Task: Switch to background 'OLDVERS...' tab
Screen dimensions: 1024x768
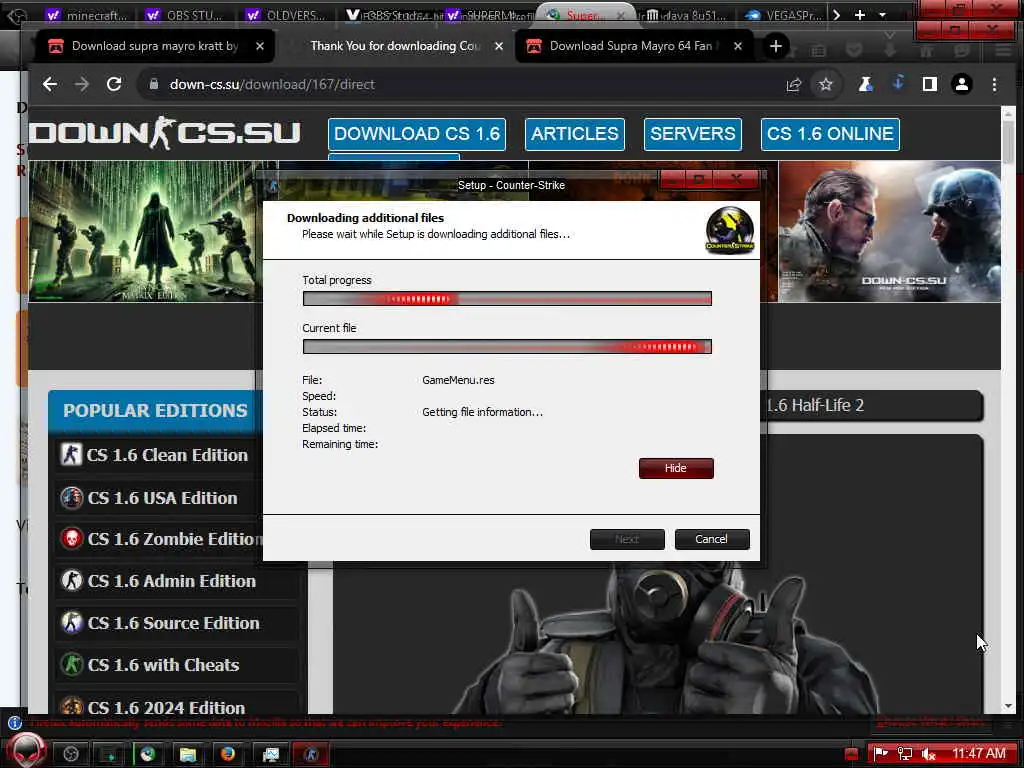Action: click(x=287, y=14)
